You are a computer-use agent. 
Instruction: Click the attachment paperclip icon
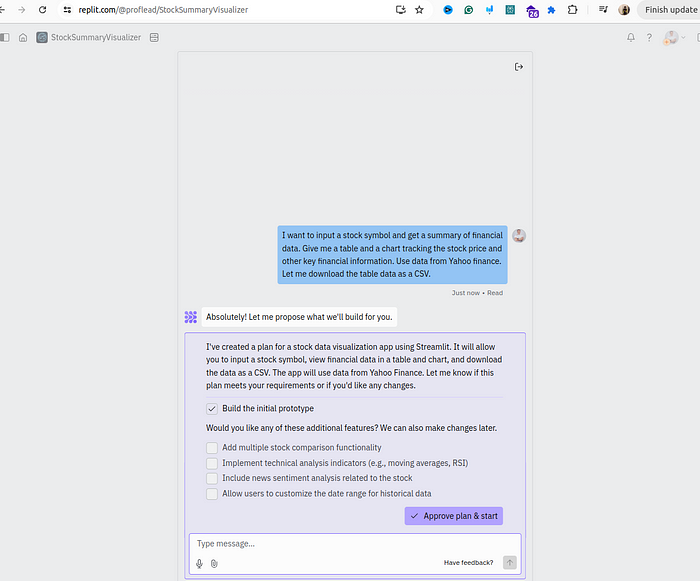coord(214,564)
